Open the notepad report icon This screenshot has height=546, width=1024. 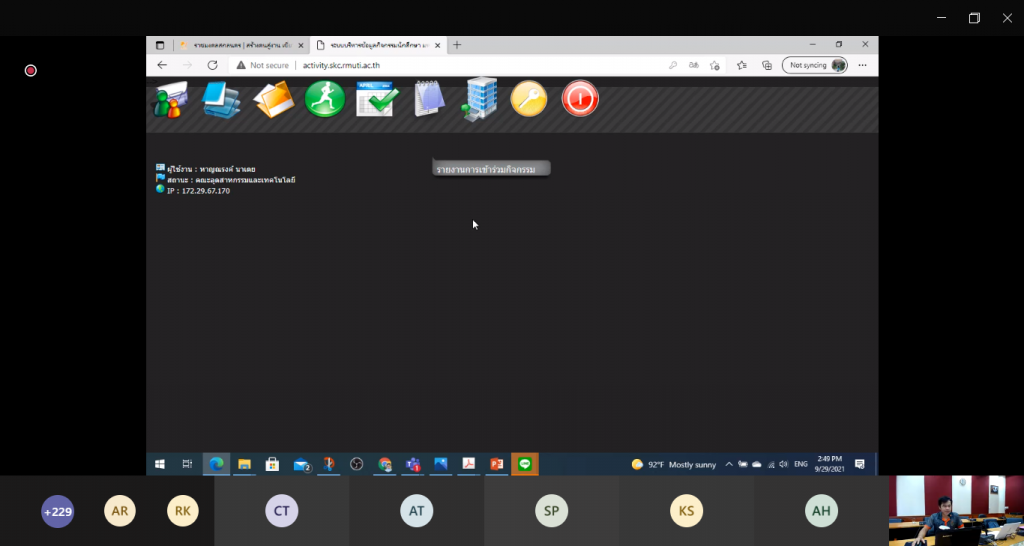point(429,99)
